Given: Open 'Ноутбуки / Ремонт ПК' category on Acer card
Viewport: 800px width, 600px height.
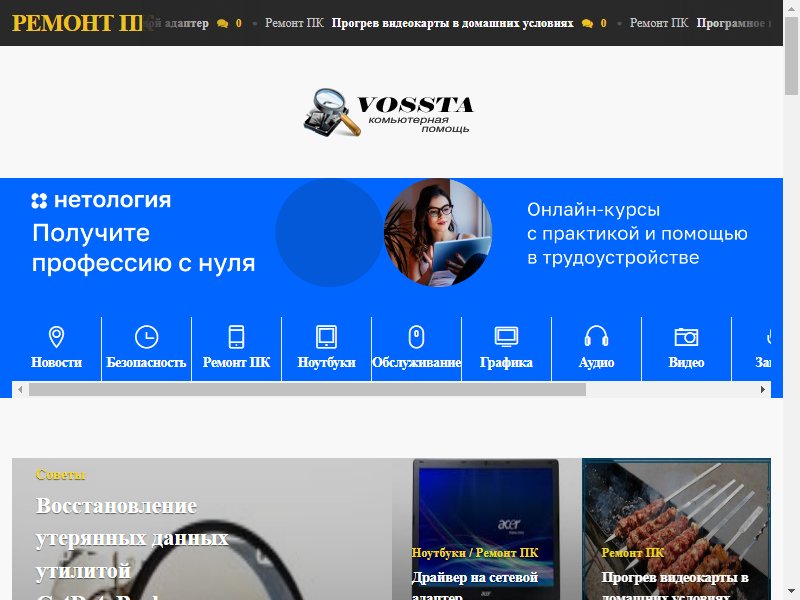Looking at the screenshot, I should click(475, 553).
